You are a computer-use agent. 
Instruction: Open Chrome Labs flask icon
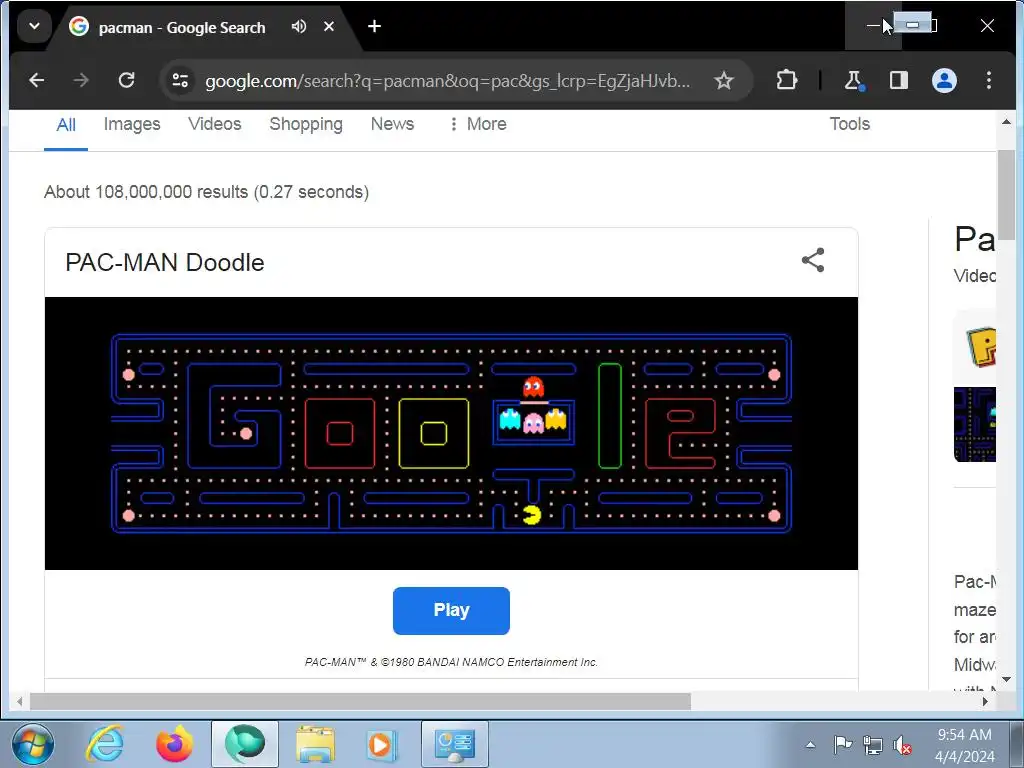point(853,80)
